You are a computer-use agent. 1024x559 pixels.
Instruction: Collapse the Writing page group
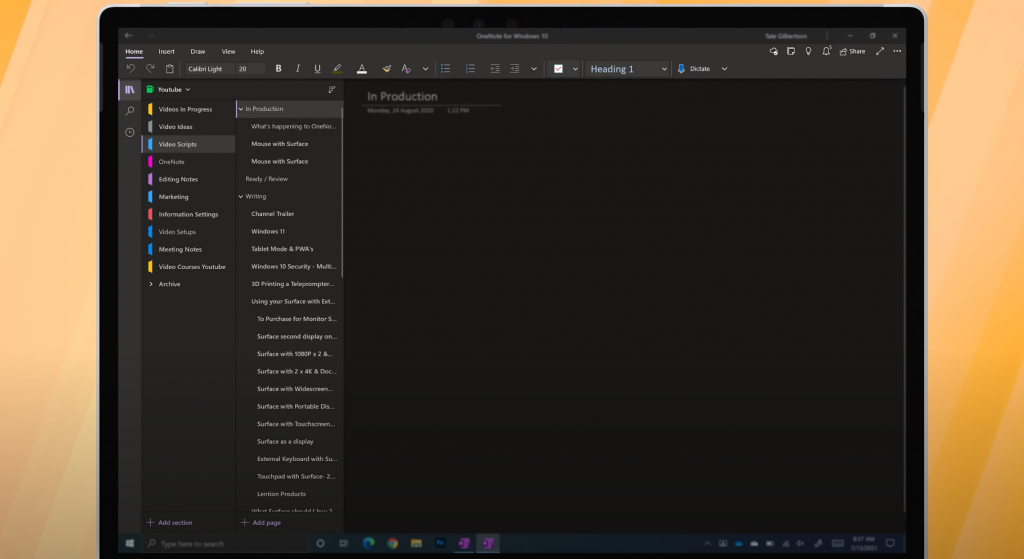click(x=240, y=197)
